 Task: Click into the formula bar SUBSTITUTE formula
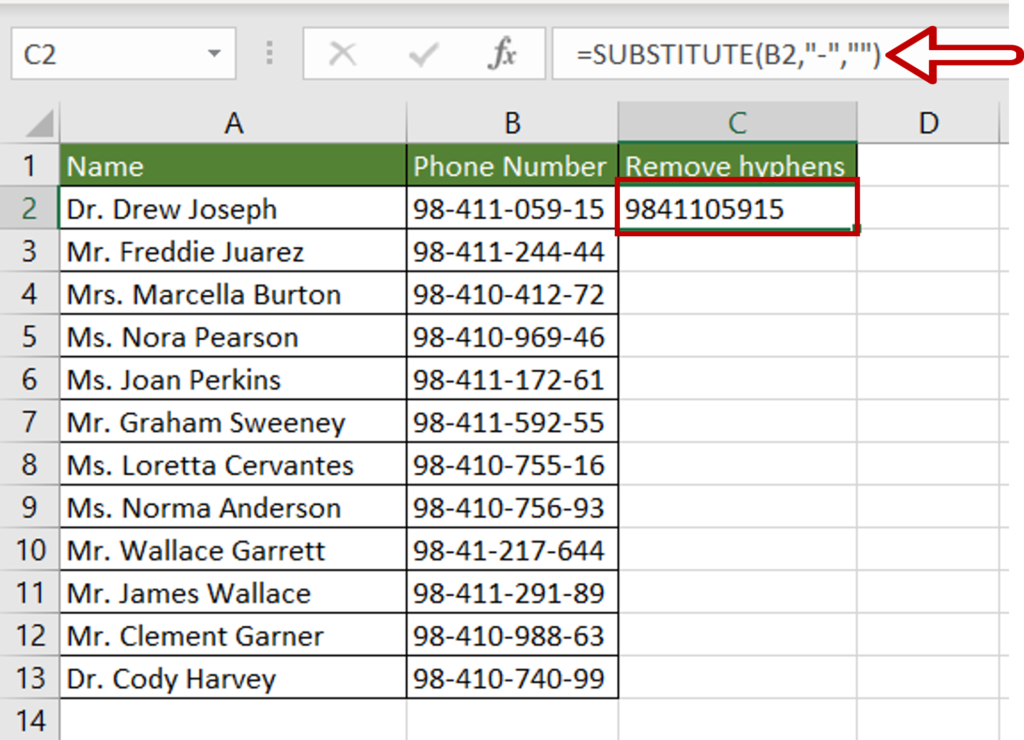(x=728, y=55)
